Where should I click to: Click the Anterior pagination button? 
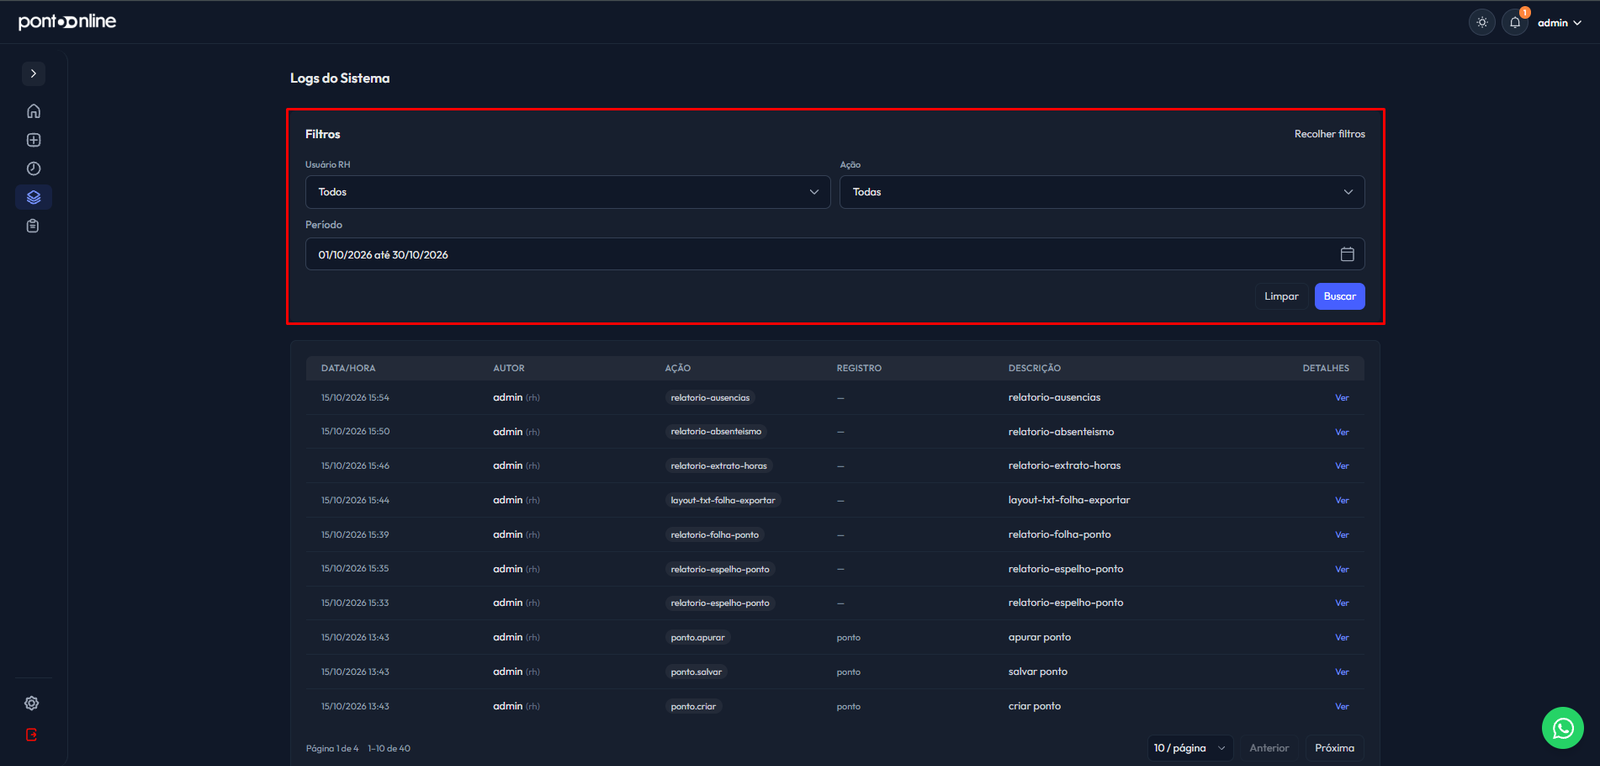(x=1269, y=748)
